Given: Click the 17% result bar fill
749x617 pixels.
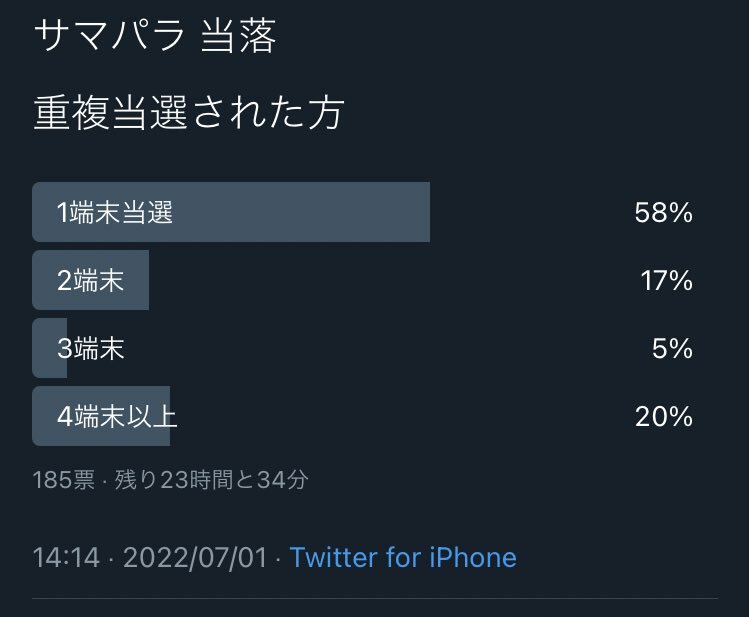Looking at the screenshot, I should click(x=90, y=280).
